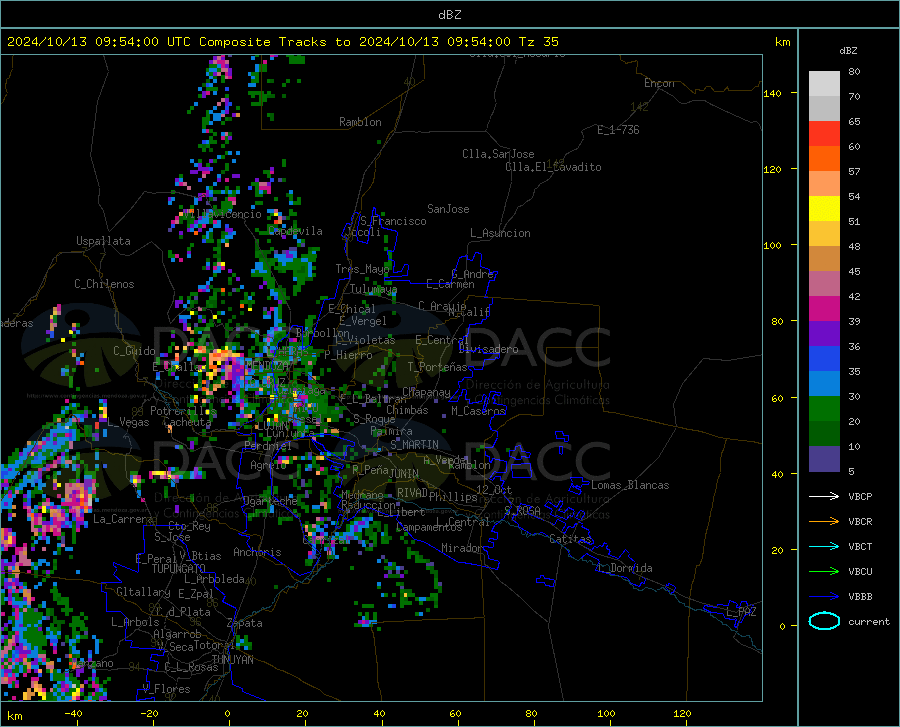Click the TUPUNGATO city label
Image resolution: width=900 pixels, height=727 pixels.
pos(179,569)
